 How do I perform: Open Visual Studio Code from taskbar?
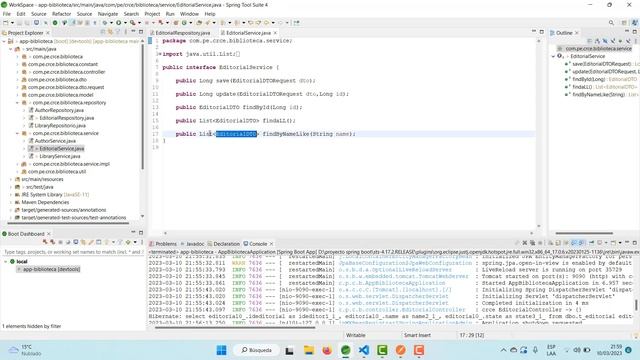364,350
